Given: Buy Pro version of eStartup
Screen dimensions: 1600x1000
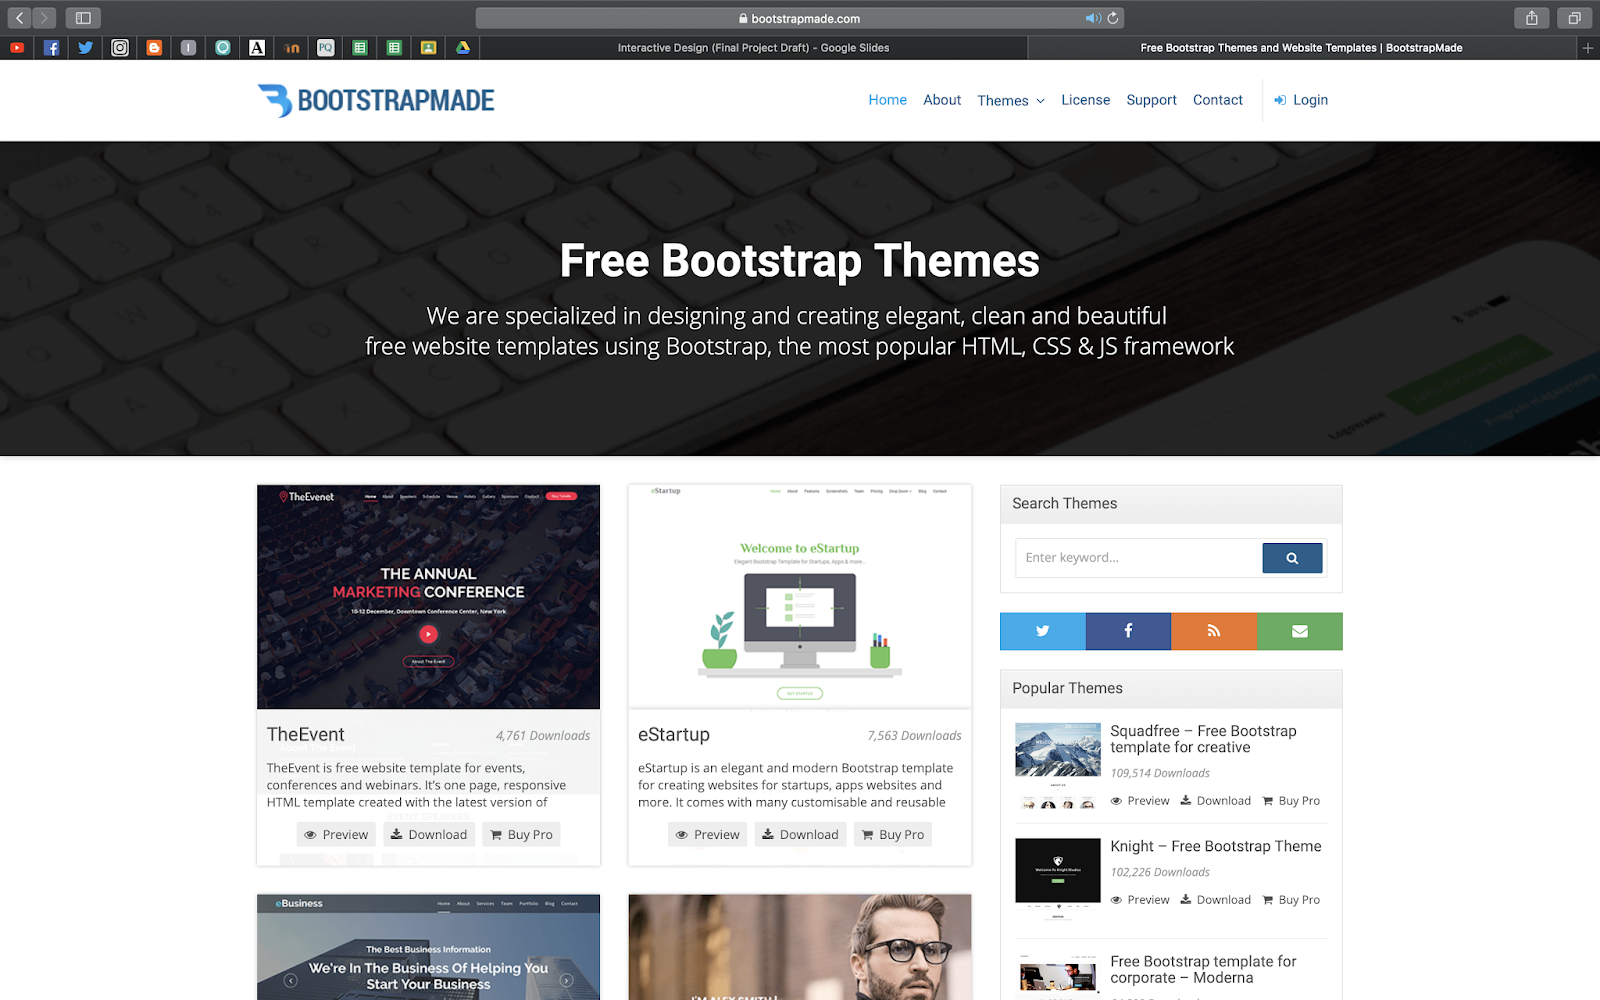Looking at the screenshot, I should coord(893,834).
